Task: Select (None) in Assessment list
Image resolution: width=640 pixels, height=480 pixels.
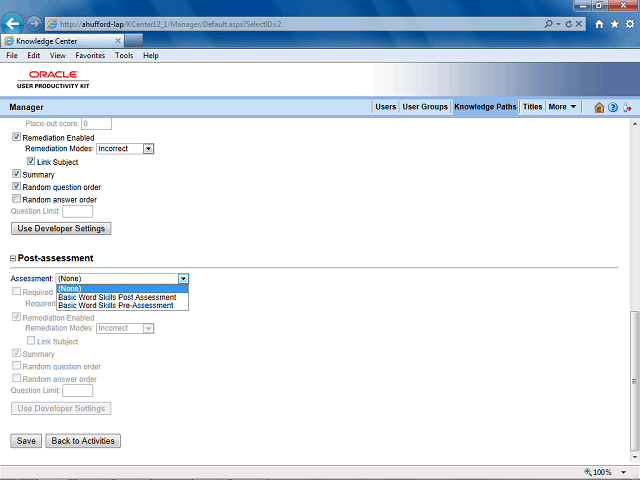Action: (122, 289)
